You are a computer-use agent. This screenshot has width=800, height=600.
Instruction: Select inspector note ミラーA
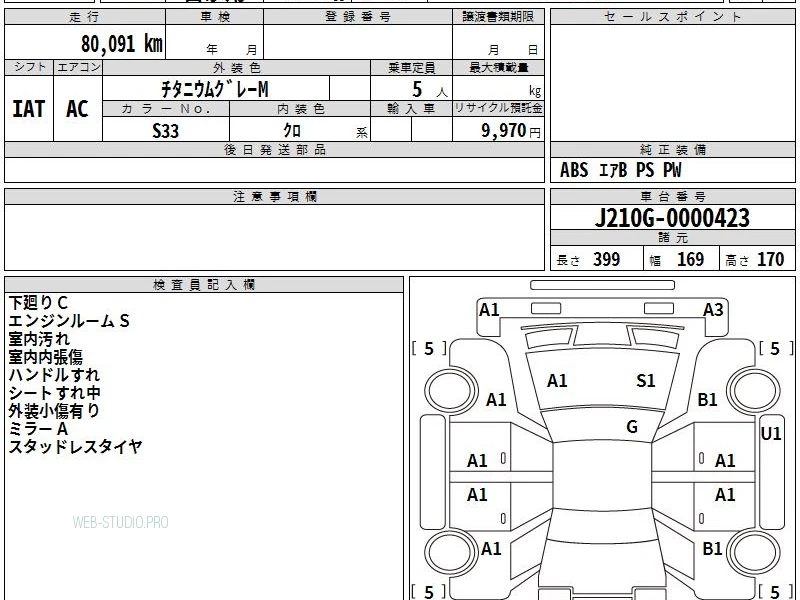[38, 429]
